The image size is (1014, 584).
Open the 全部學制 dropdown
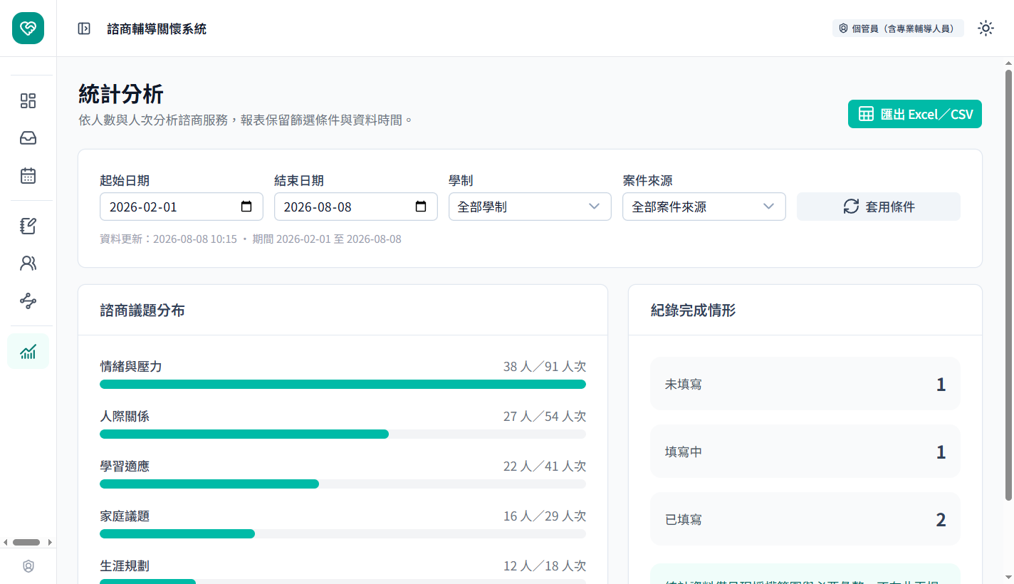tap(530, 207)
